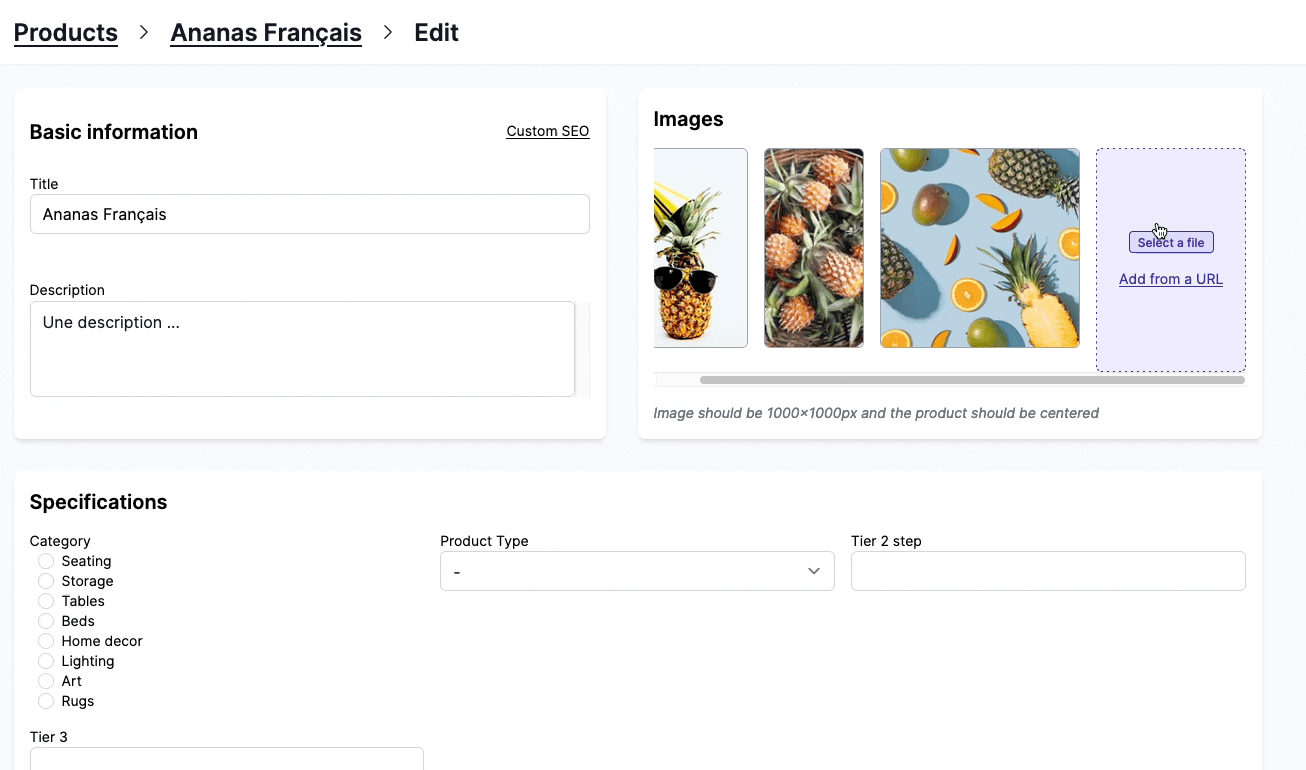Viewport: 1306px width, 770px height.
Task: Select the pineapple with sunglasses thumbnail
Action: tap(700, 248)
